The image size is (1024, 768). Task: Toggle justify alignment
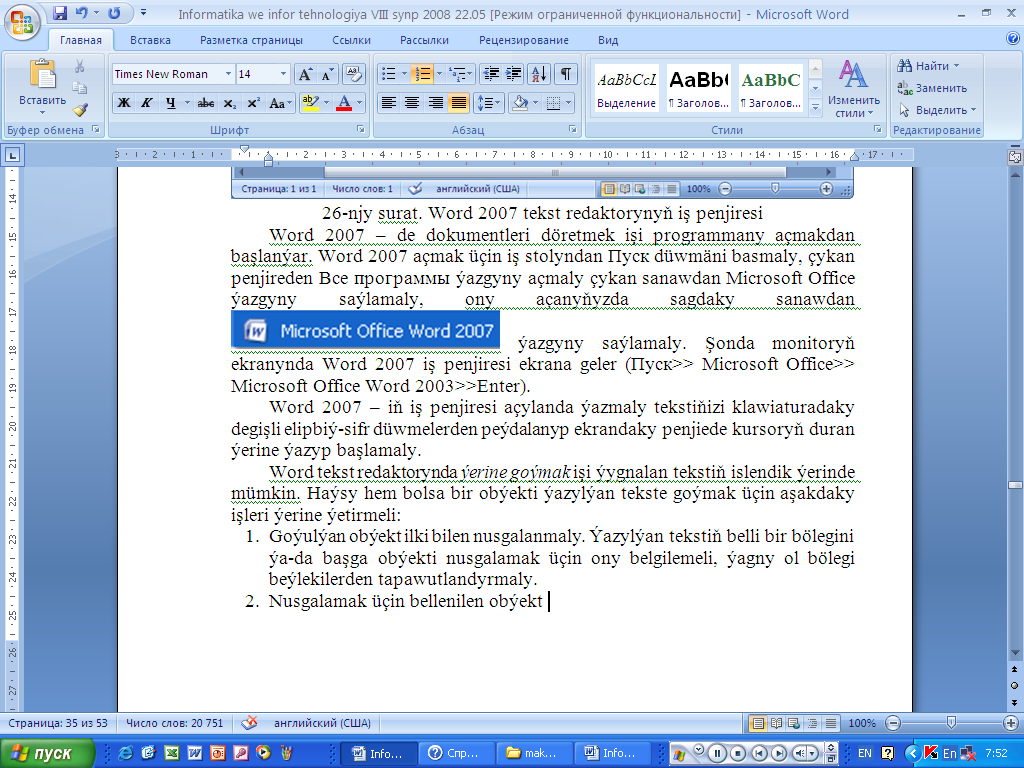point(459,103)
